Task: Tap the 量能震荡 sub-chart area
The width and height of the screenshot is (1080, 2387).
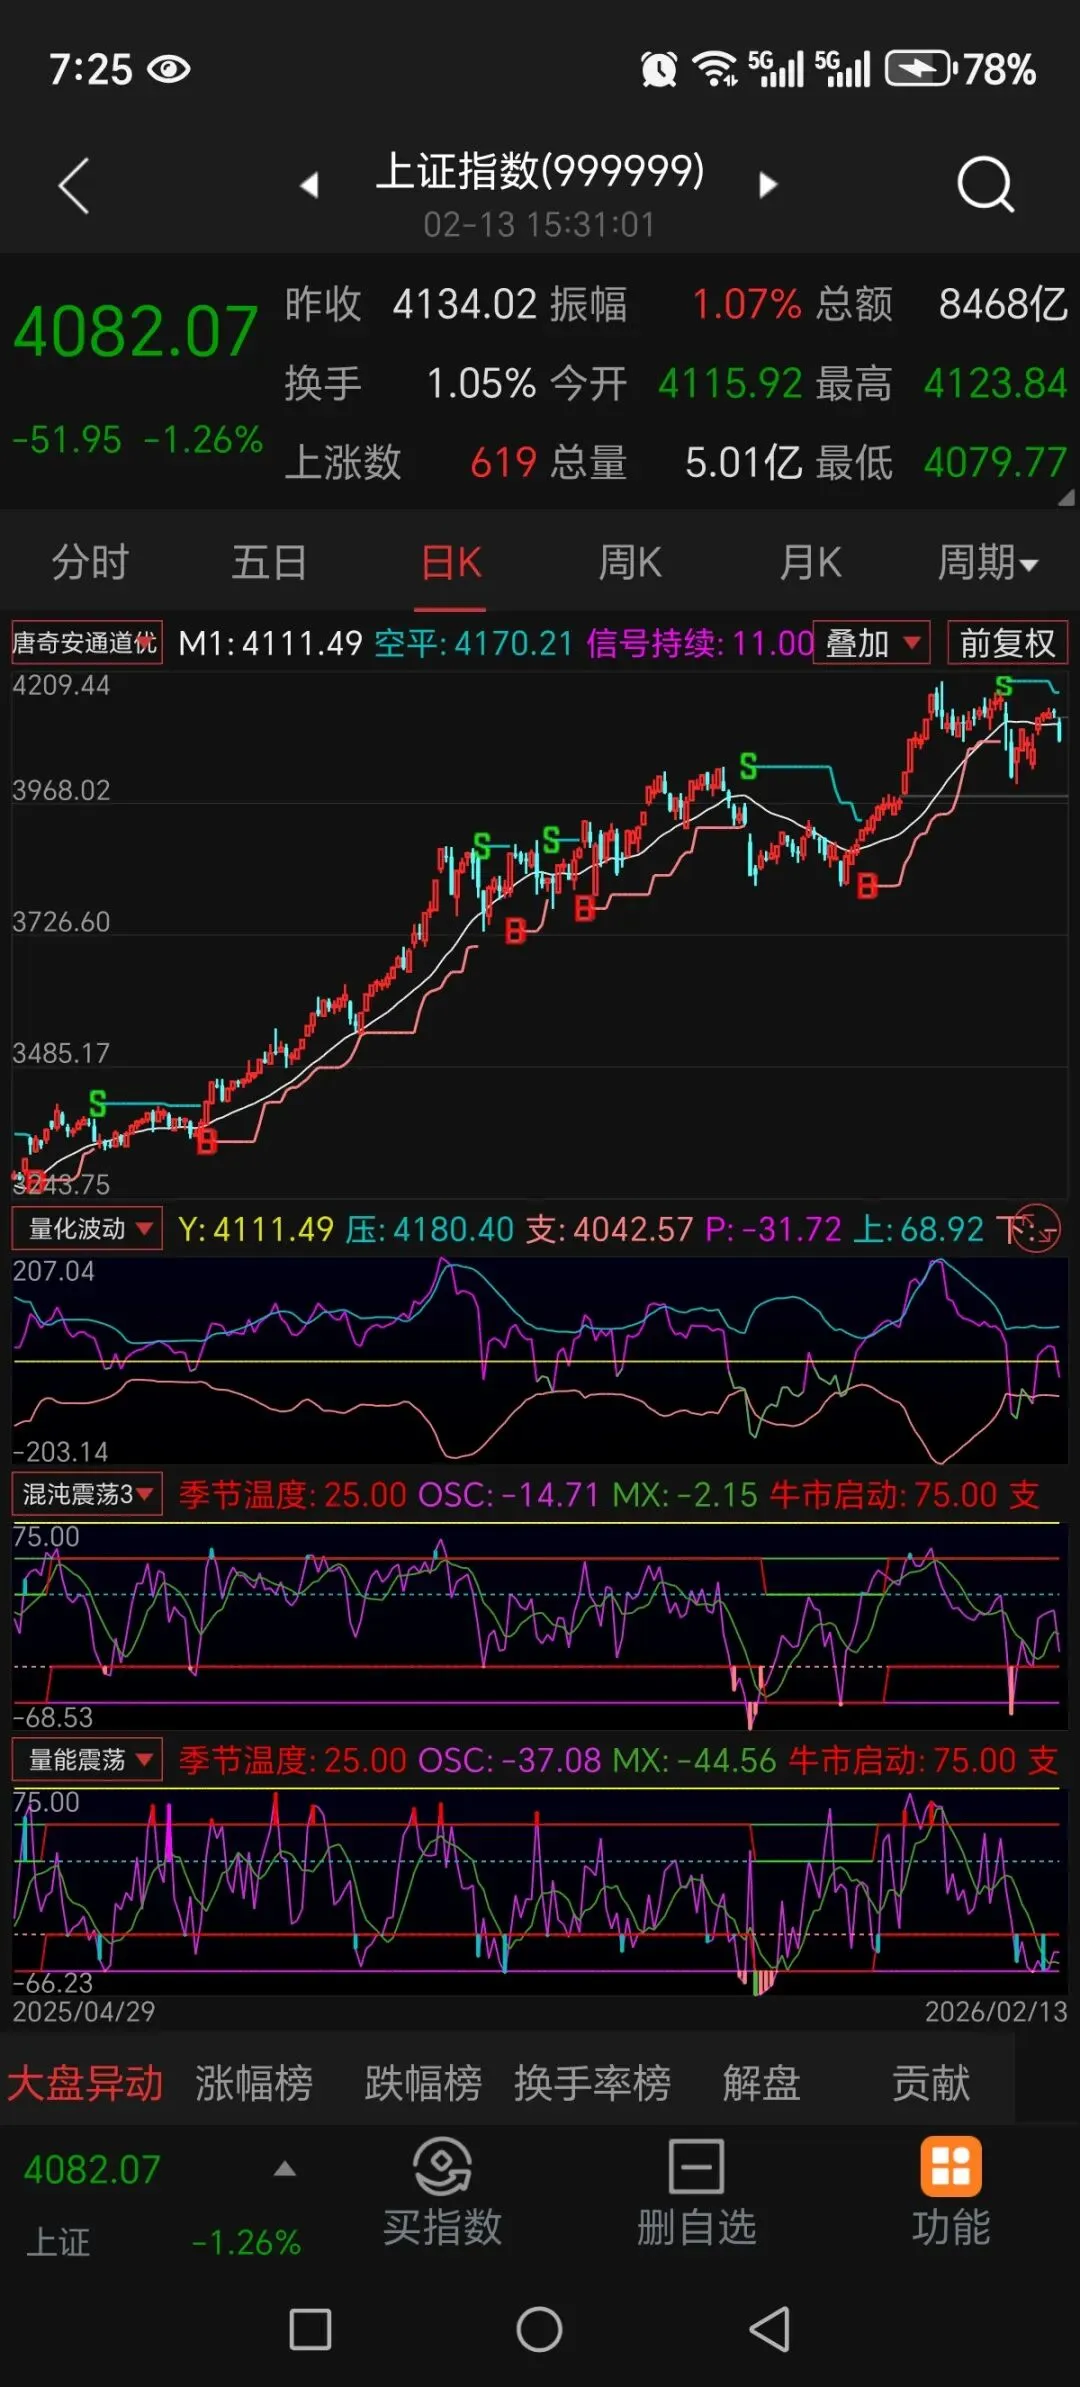Action: 540,1892
